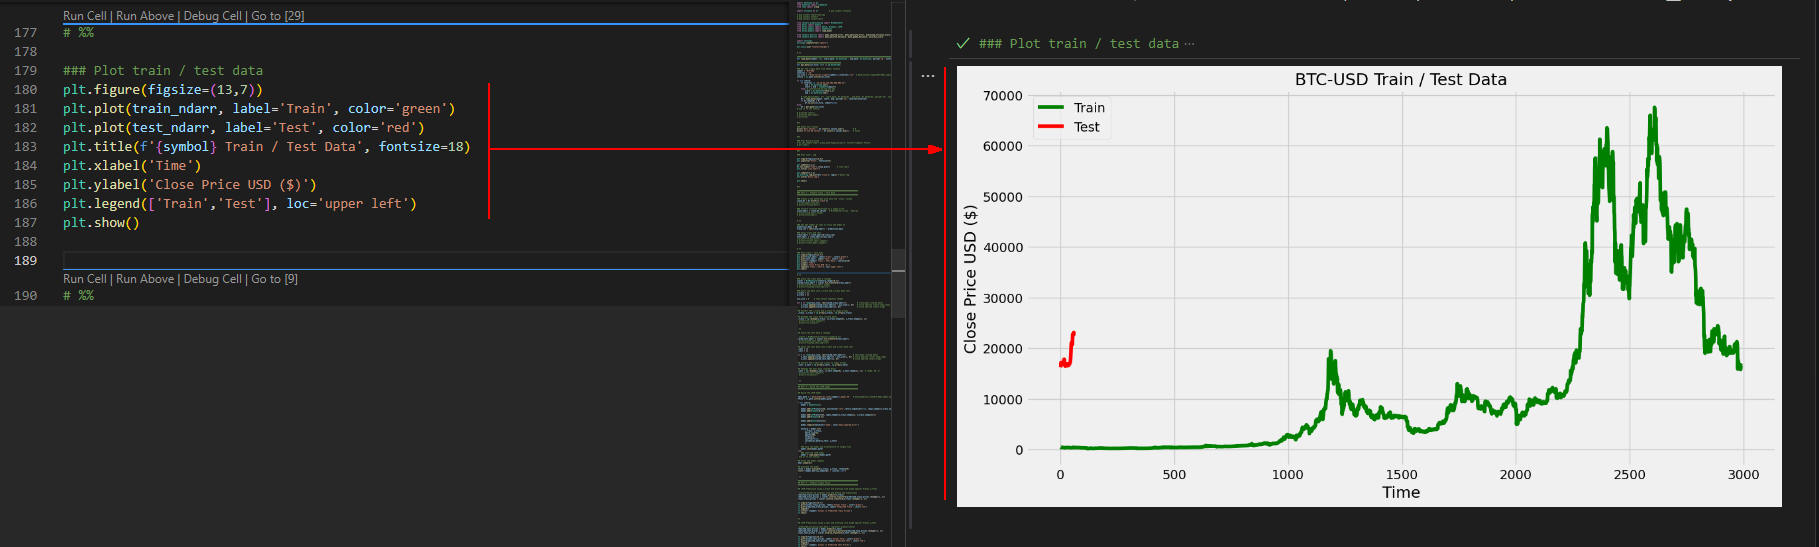The height and width of the screenshot is (547, 1819).
Task: Click the plt.plot(test_ndarr...) code line
Action: 244,128
